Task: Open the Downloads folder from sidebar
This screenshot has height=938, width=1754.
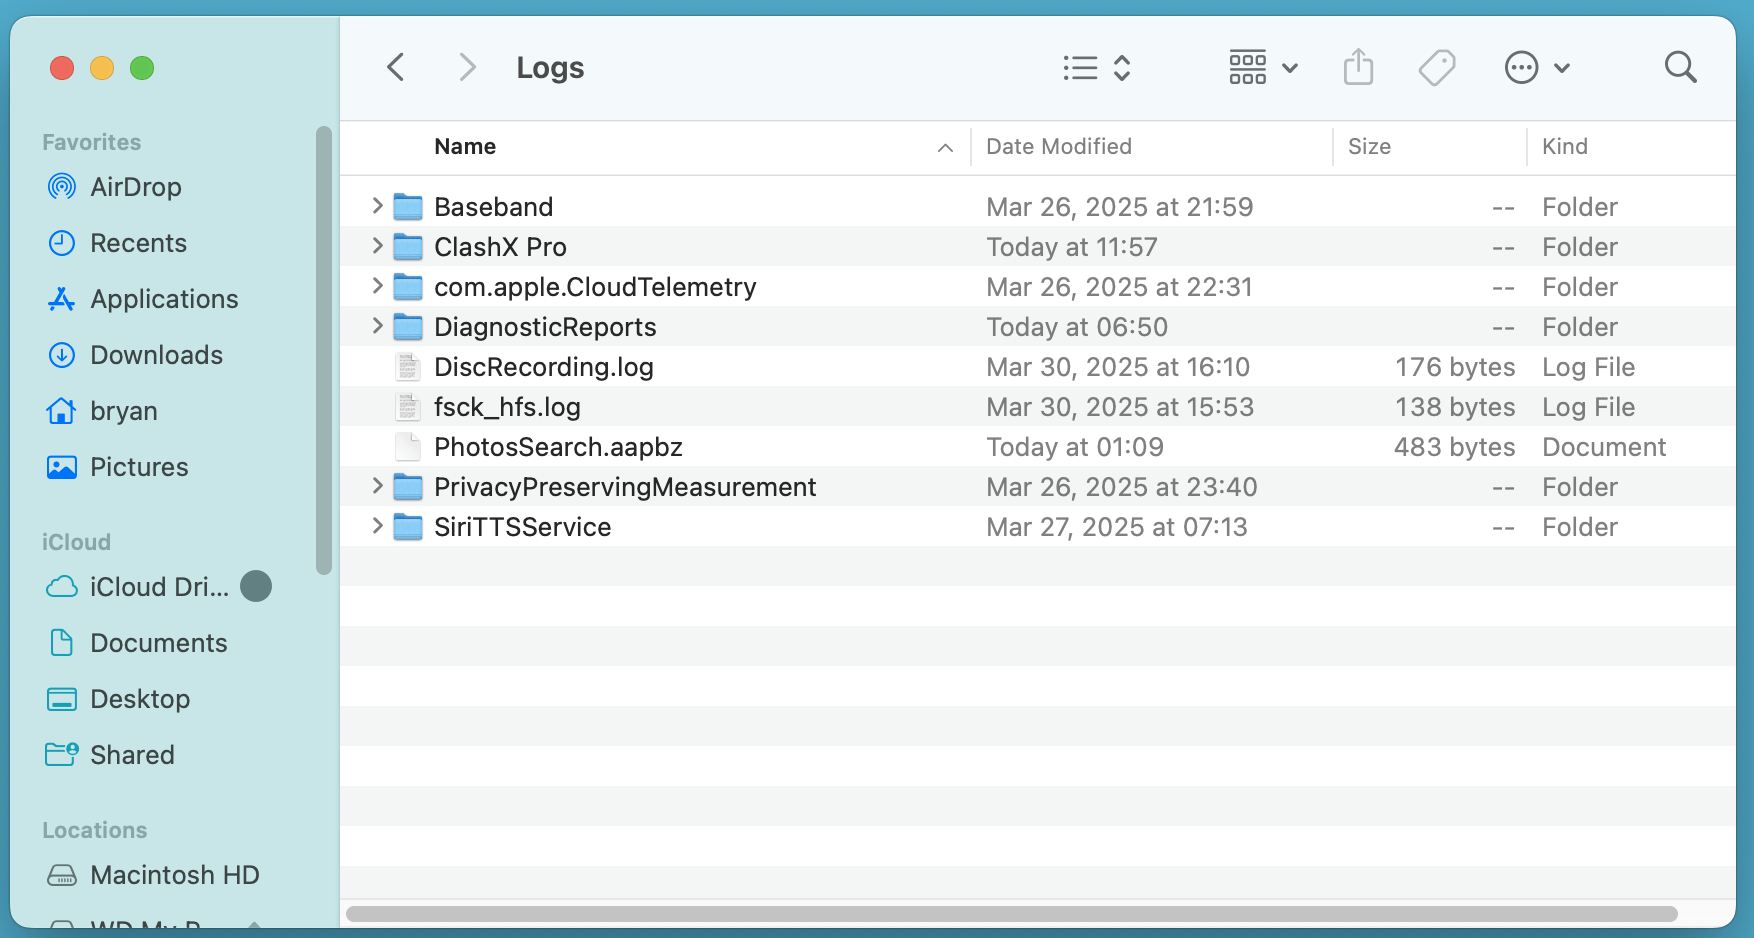Action: pos(156,355)
